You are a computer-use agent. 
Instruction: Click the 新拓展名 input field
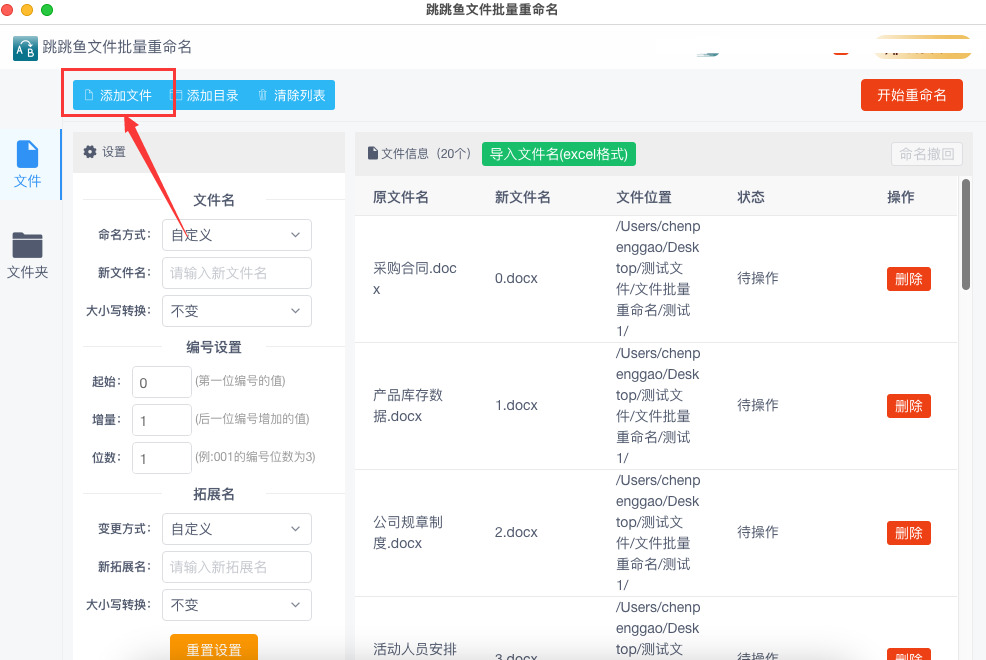(x=236, y=567)
